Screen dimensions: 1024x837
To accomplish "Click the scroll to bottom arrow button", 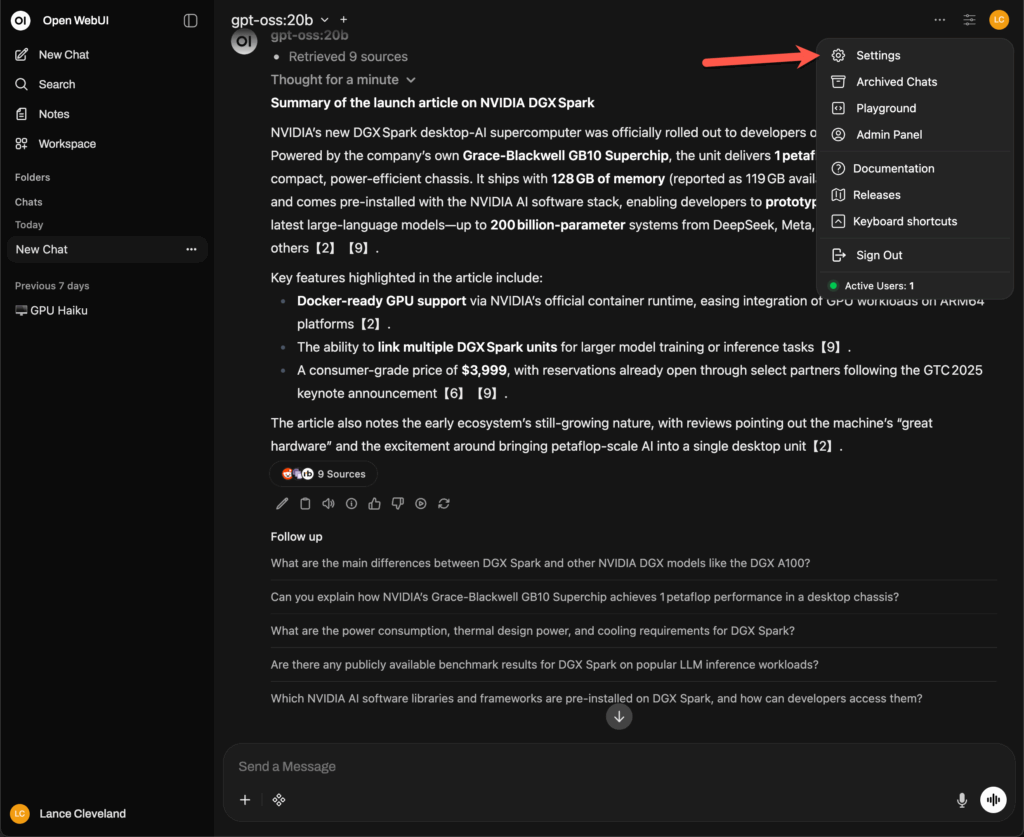I will click(619, 716).
